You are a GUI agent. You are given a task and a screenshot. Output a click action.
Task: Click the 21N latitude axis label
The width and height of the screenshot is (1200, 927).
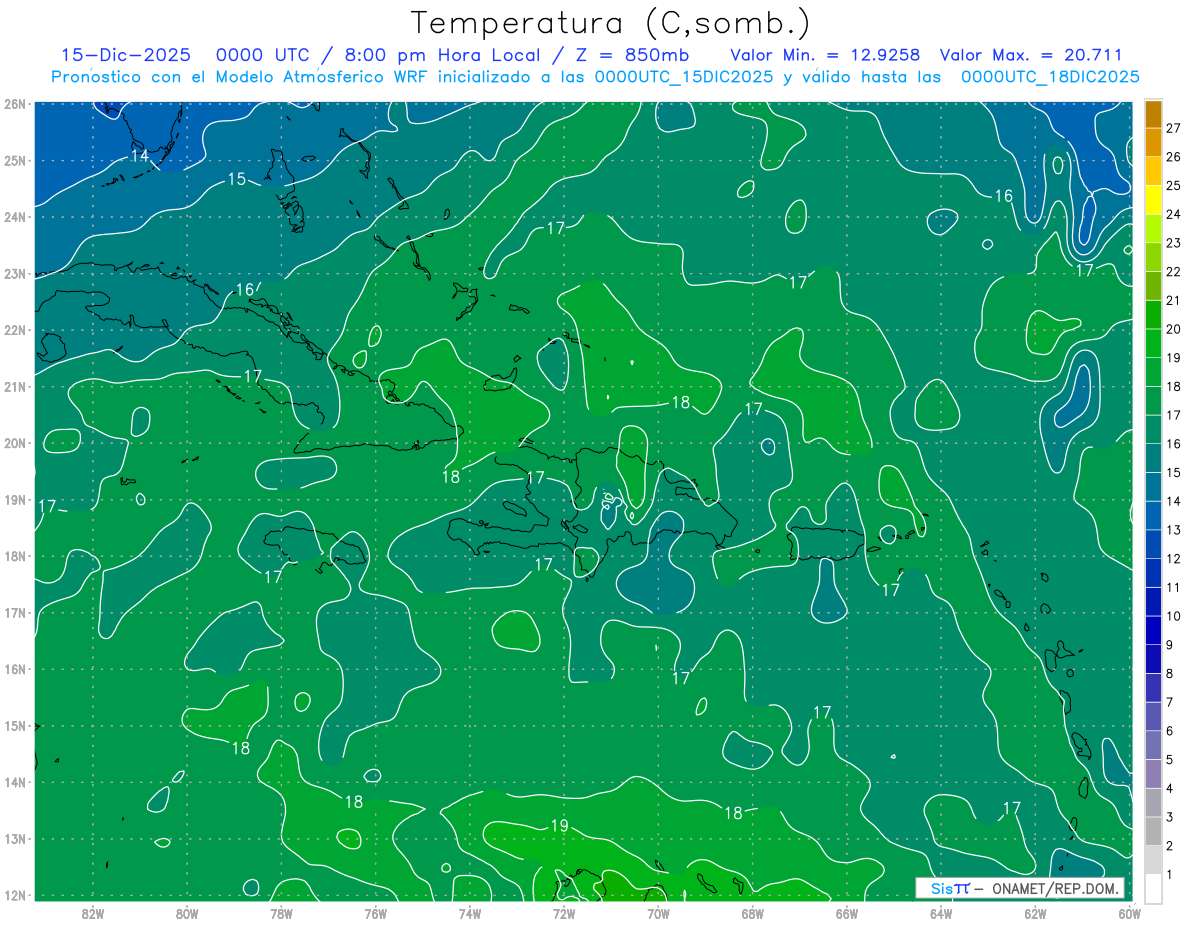point(15,386)
